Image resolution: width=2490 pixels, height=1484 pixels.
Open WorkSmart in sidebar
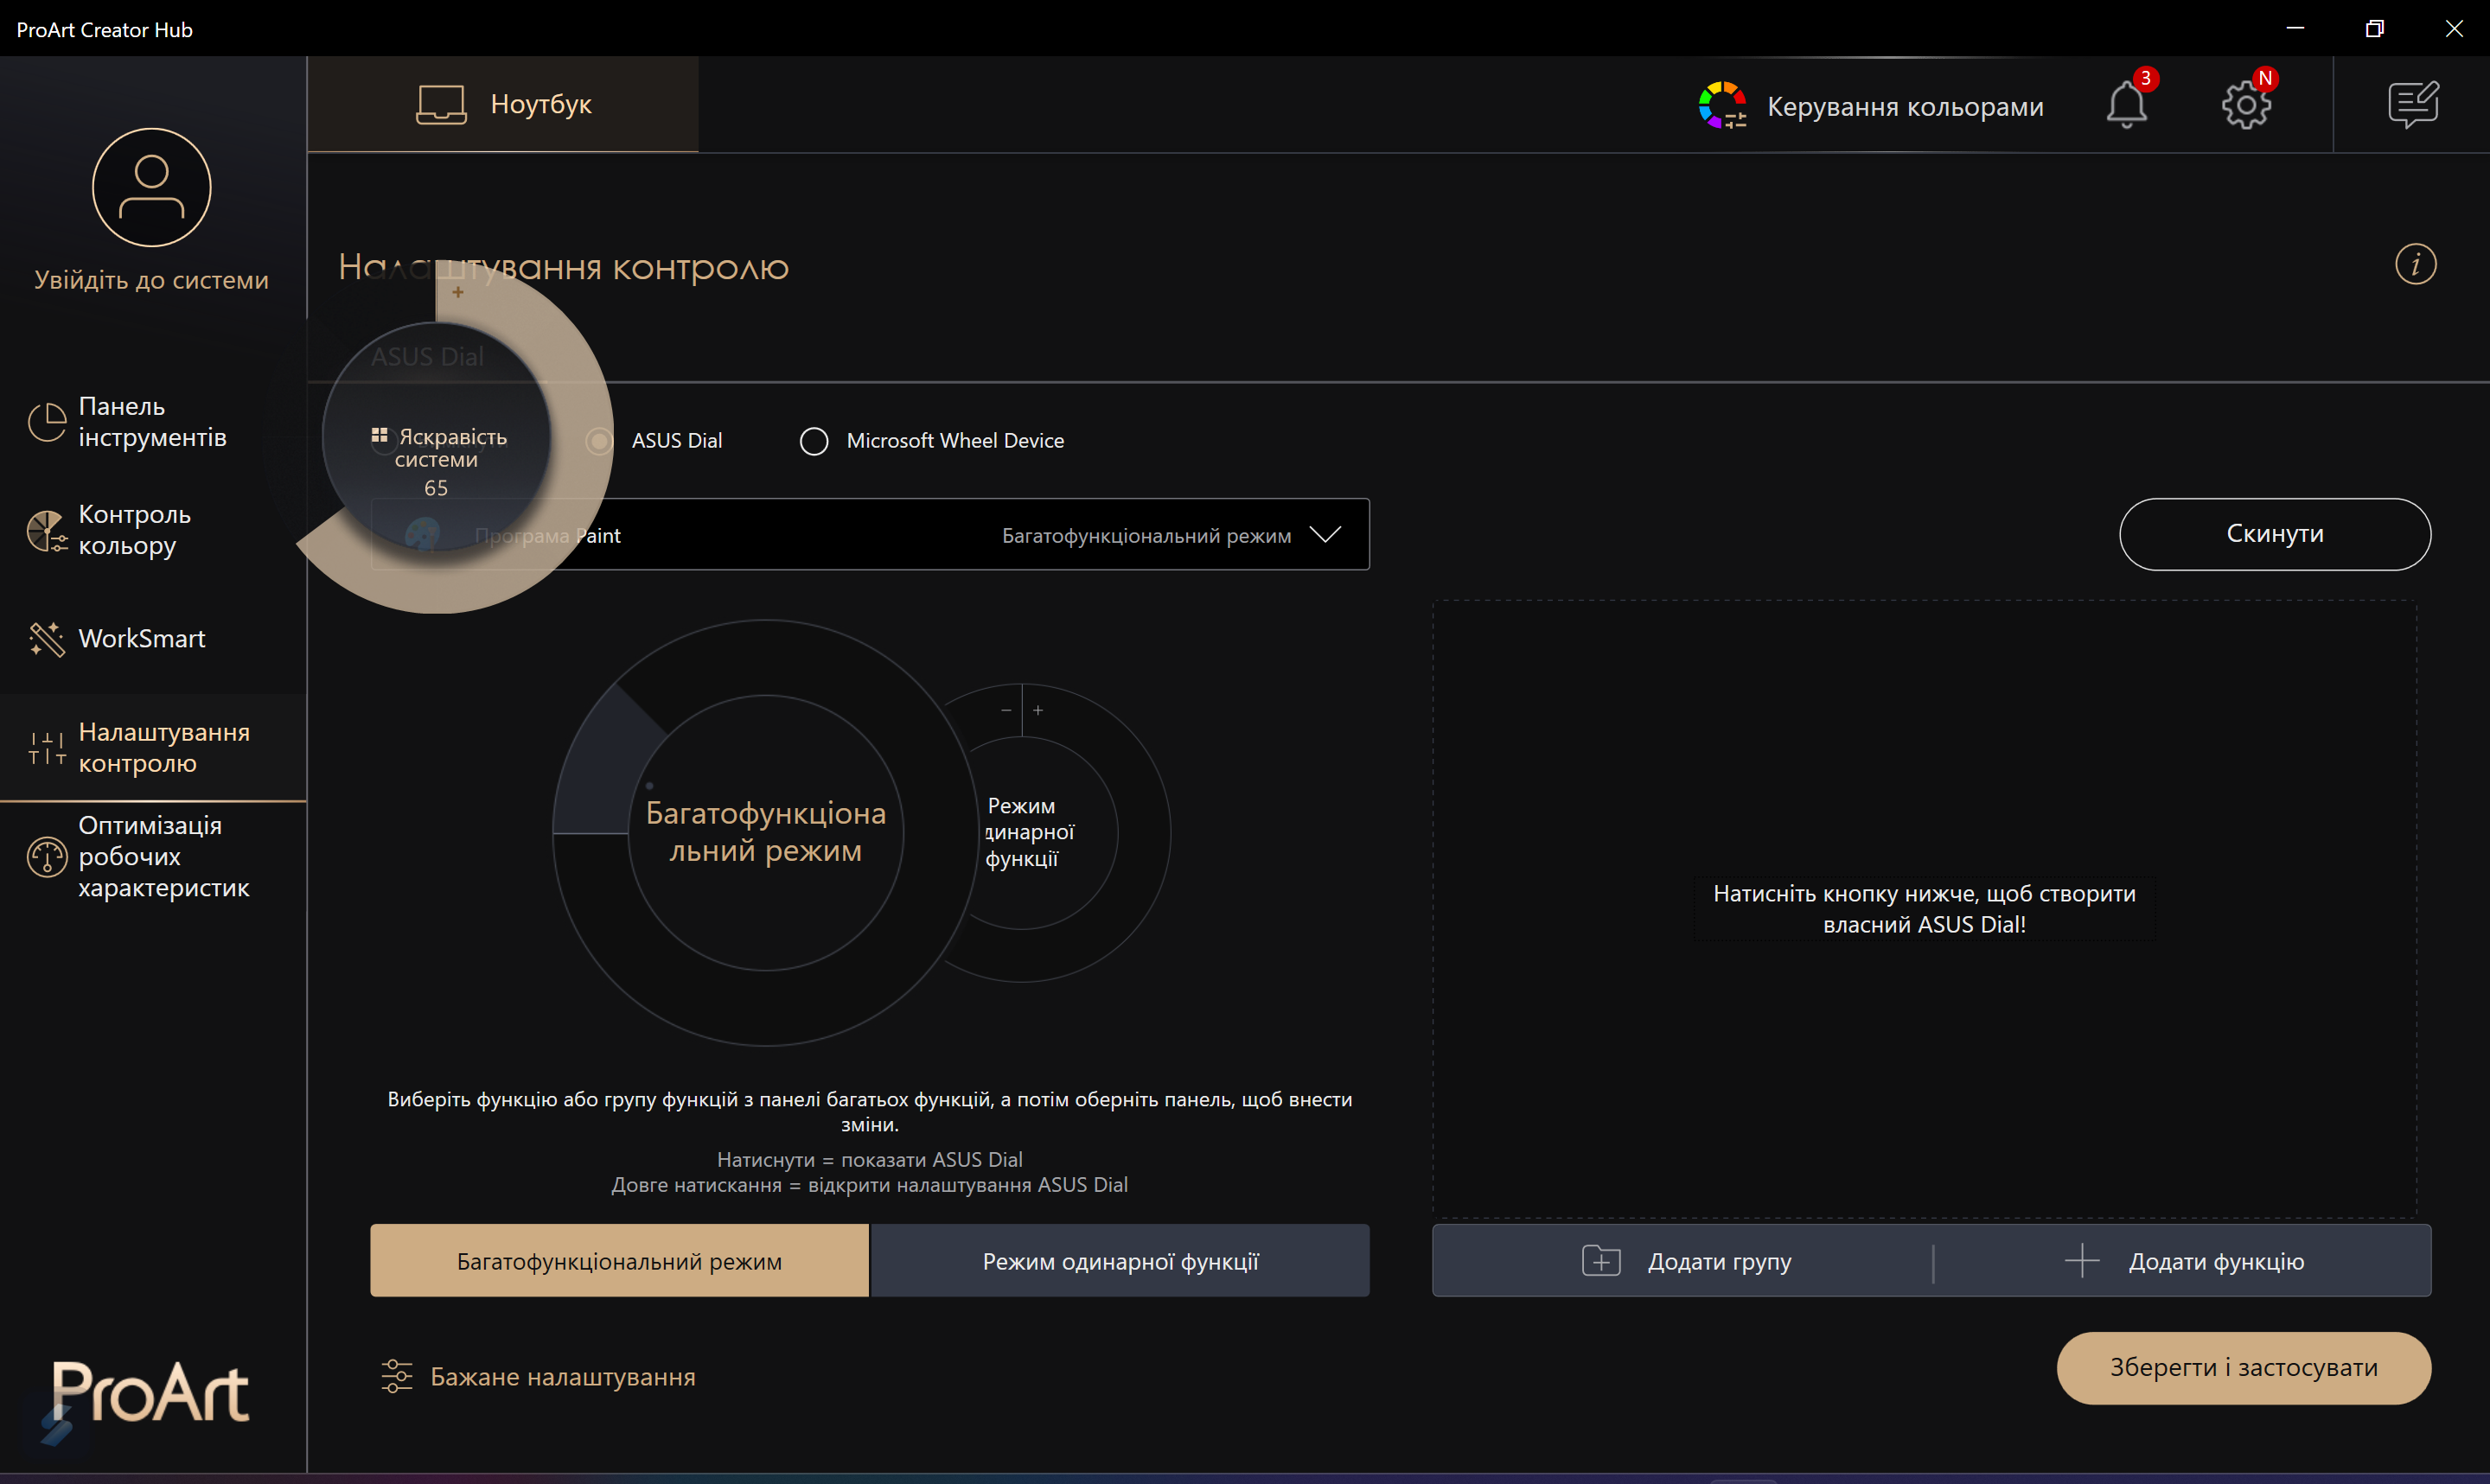pos(141,638)
